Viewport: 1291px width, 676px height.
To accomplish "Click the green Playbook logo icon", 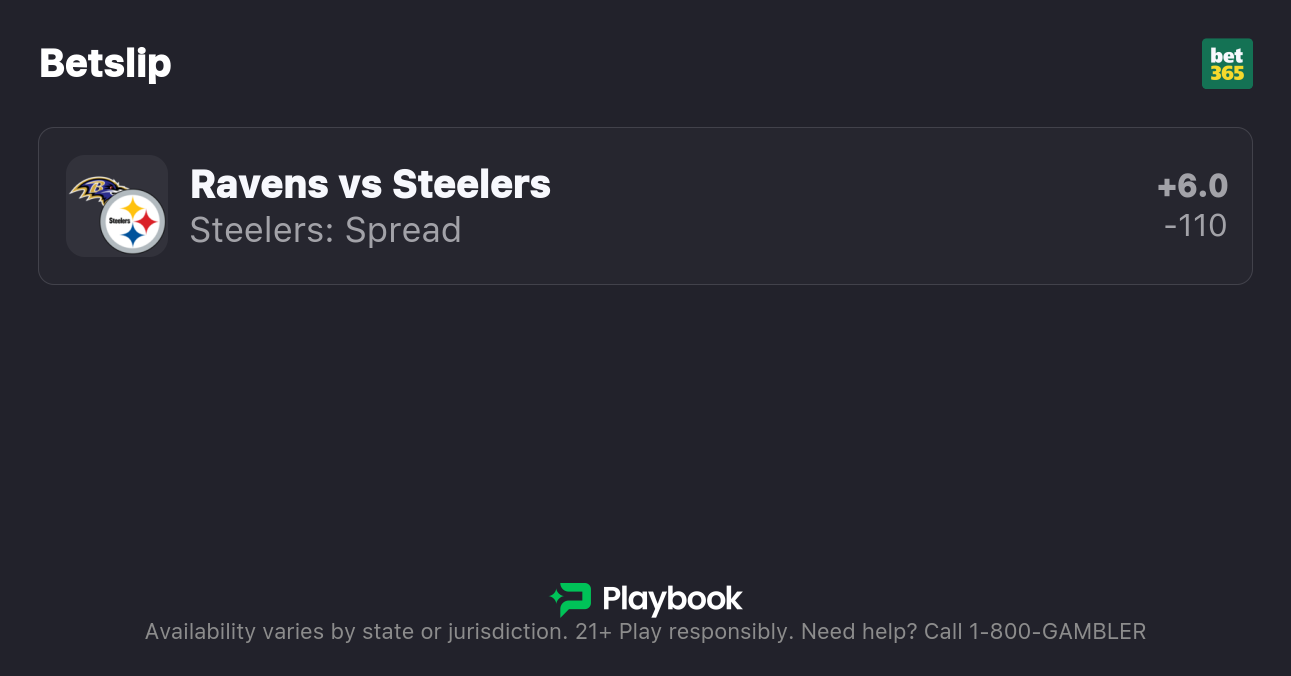I will pyautogui.click(x=571, y=599).
